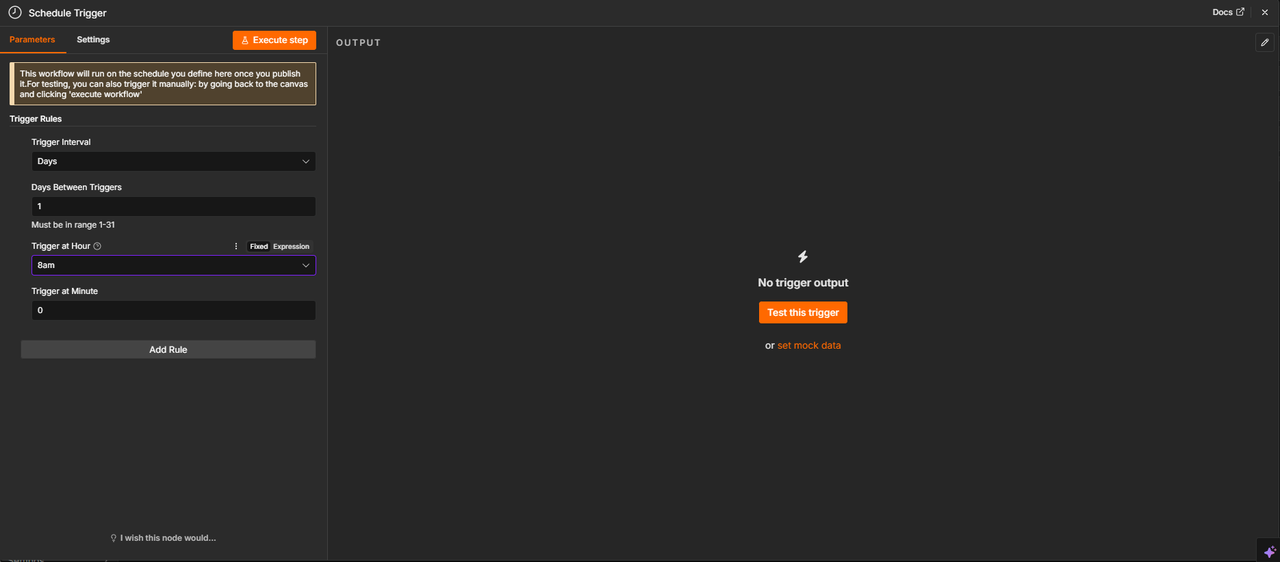Click the Execute step button

274,40
